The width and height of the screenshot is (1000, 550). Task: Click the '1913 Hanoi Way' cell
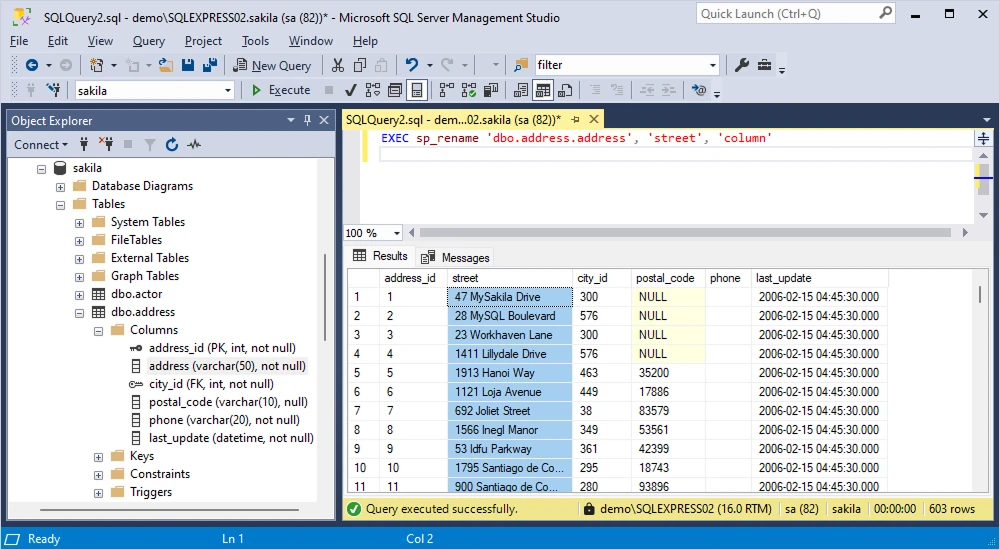(x=510, y=373)
